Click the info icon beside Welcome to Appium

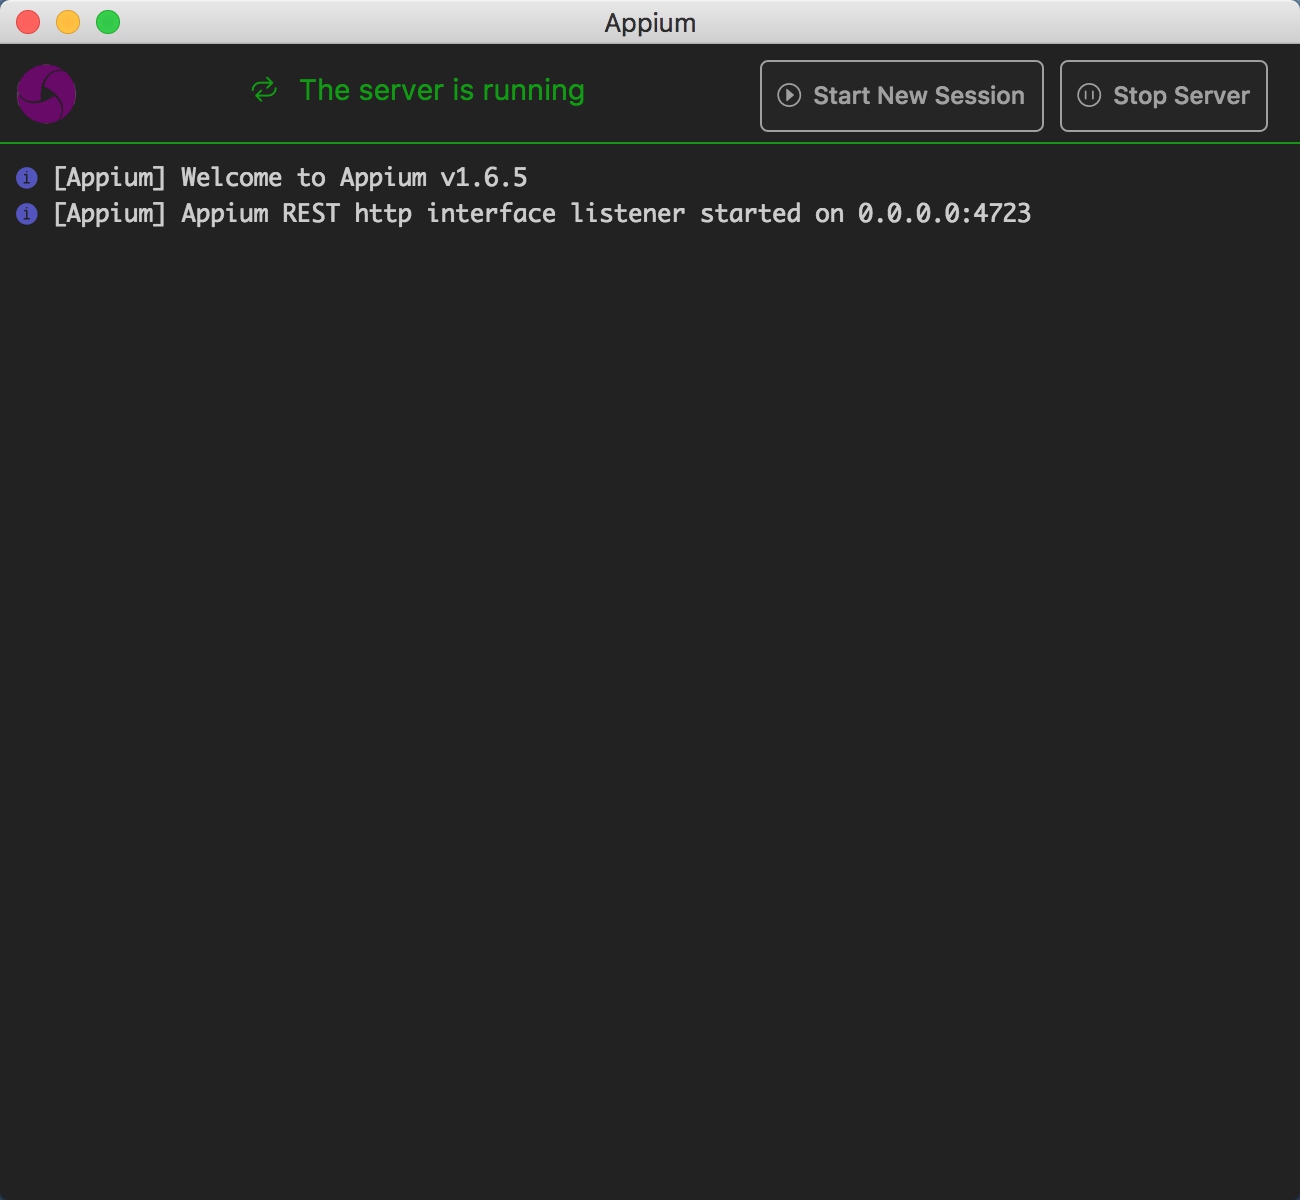pyautogui.click(x=27, y=178)
